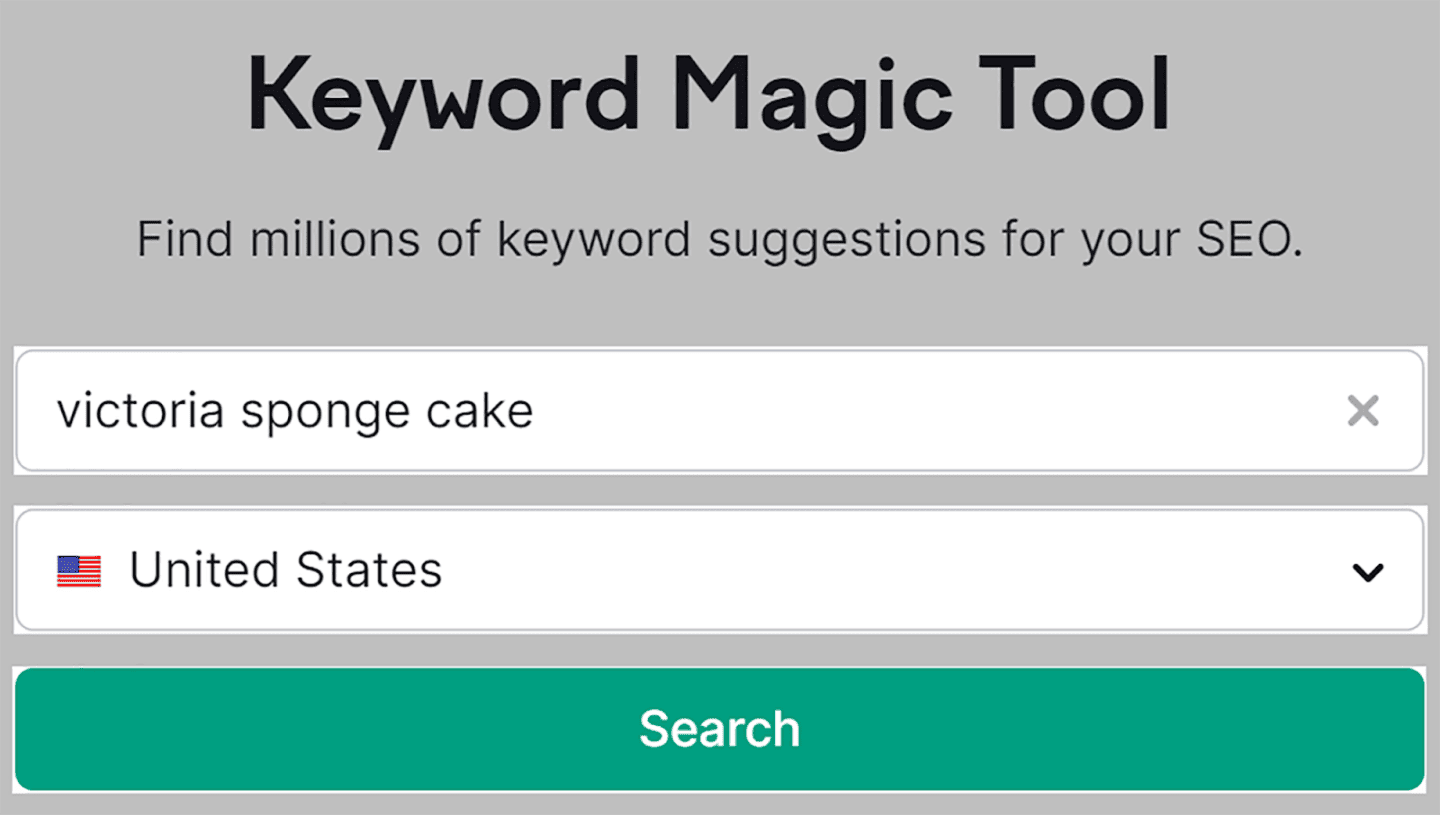Clear the keyword search field using the X icon

(x=1363, y=411)
